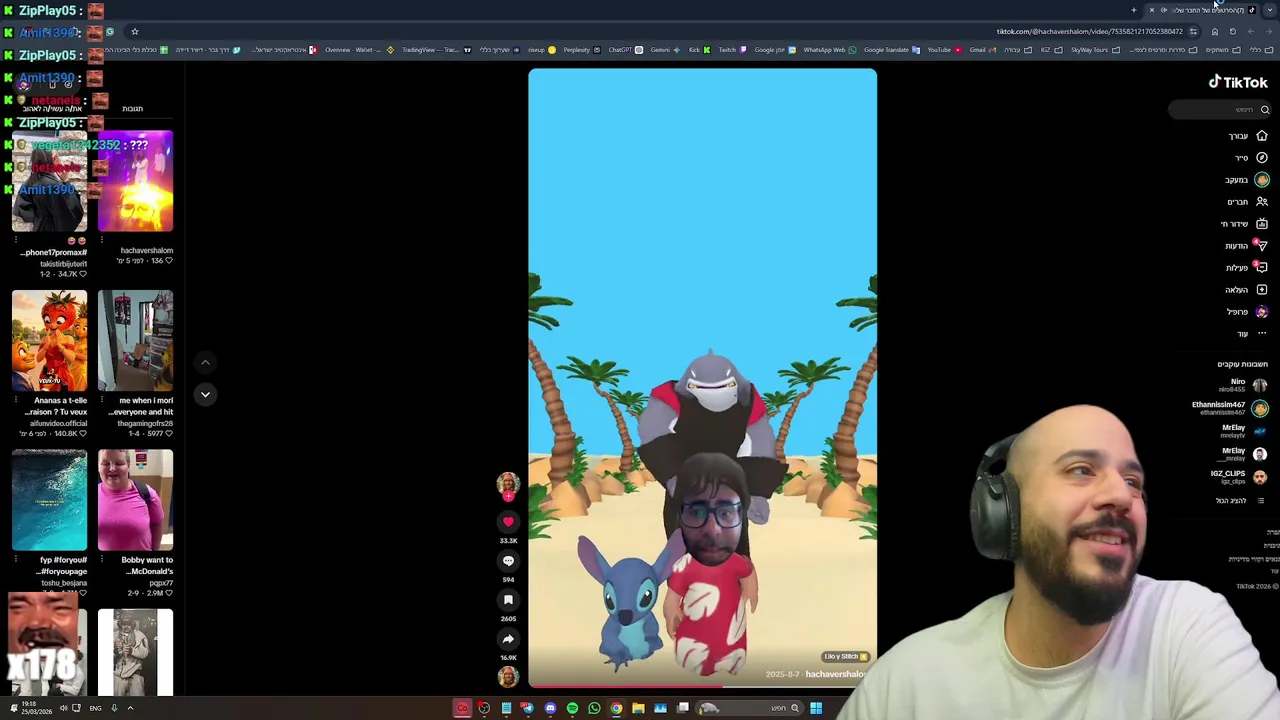
Task: Seek on the red video progress bar
Action: pos(702,686)
